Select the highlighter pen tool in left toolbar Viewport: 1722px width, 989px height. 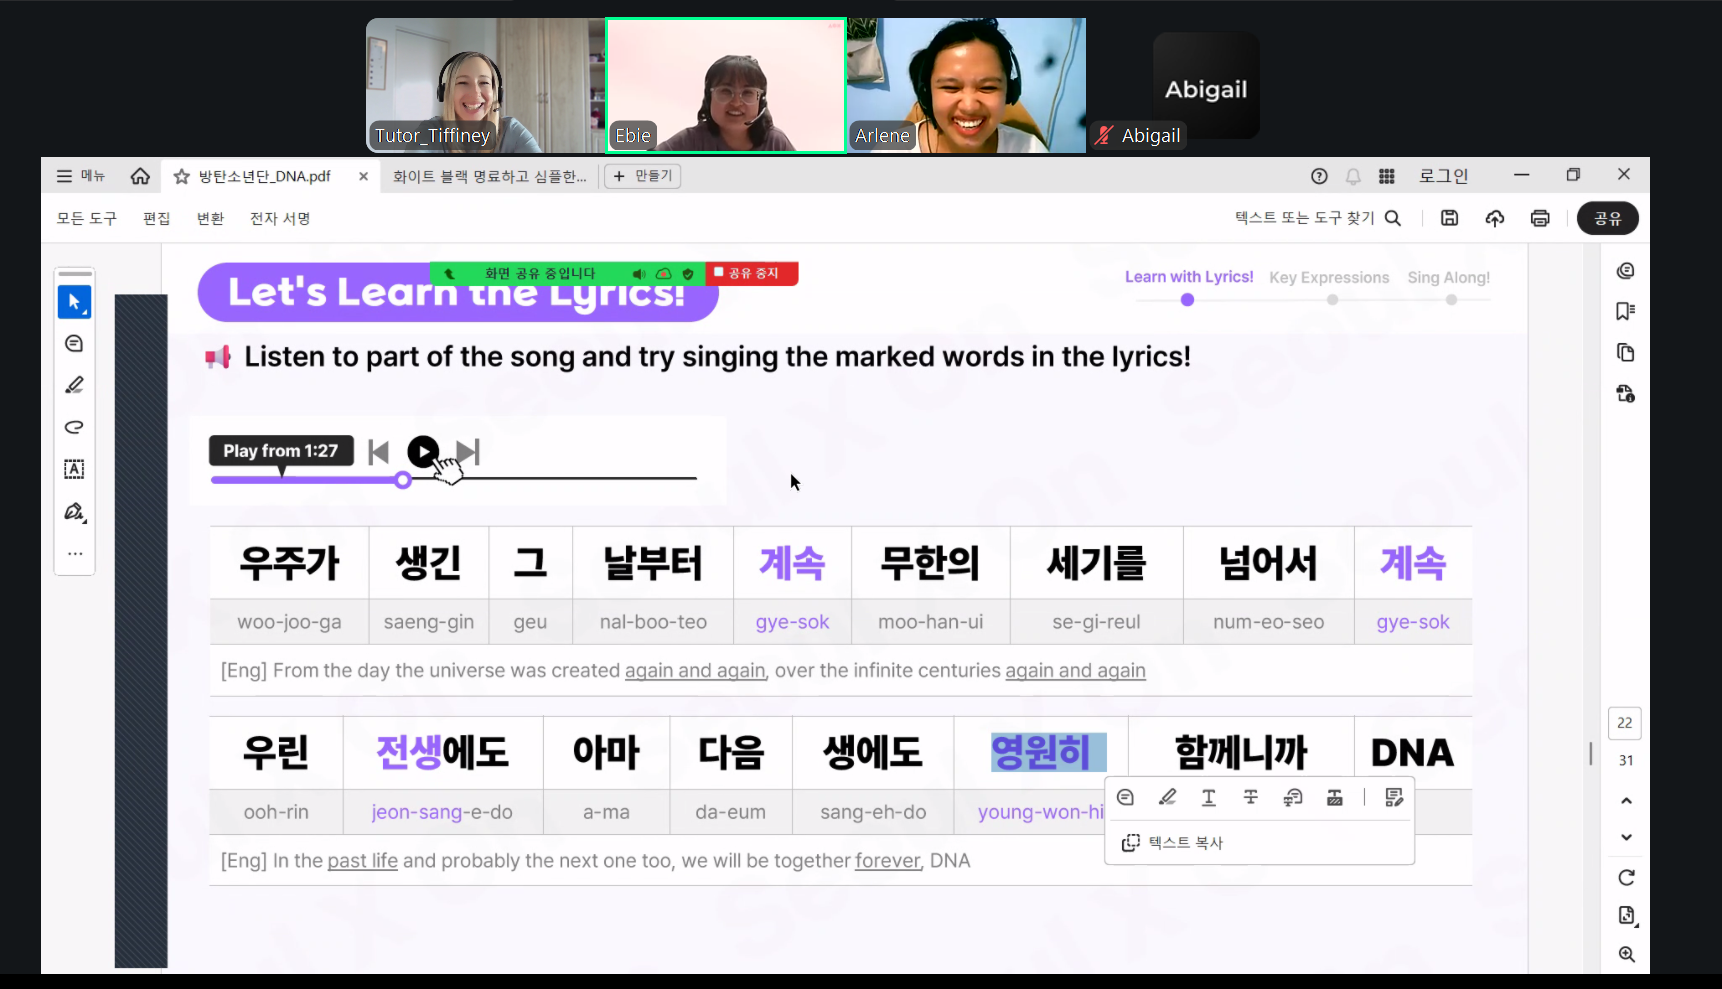click(x=74, y=385)
